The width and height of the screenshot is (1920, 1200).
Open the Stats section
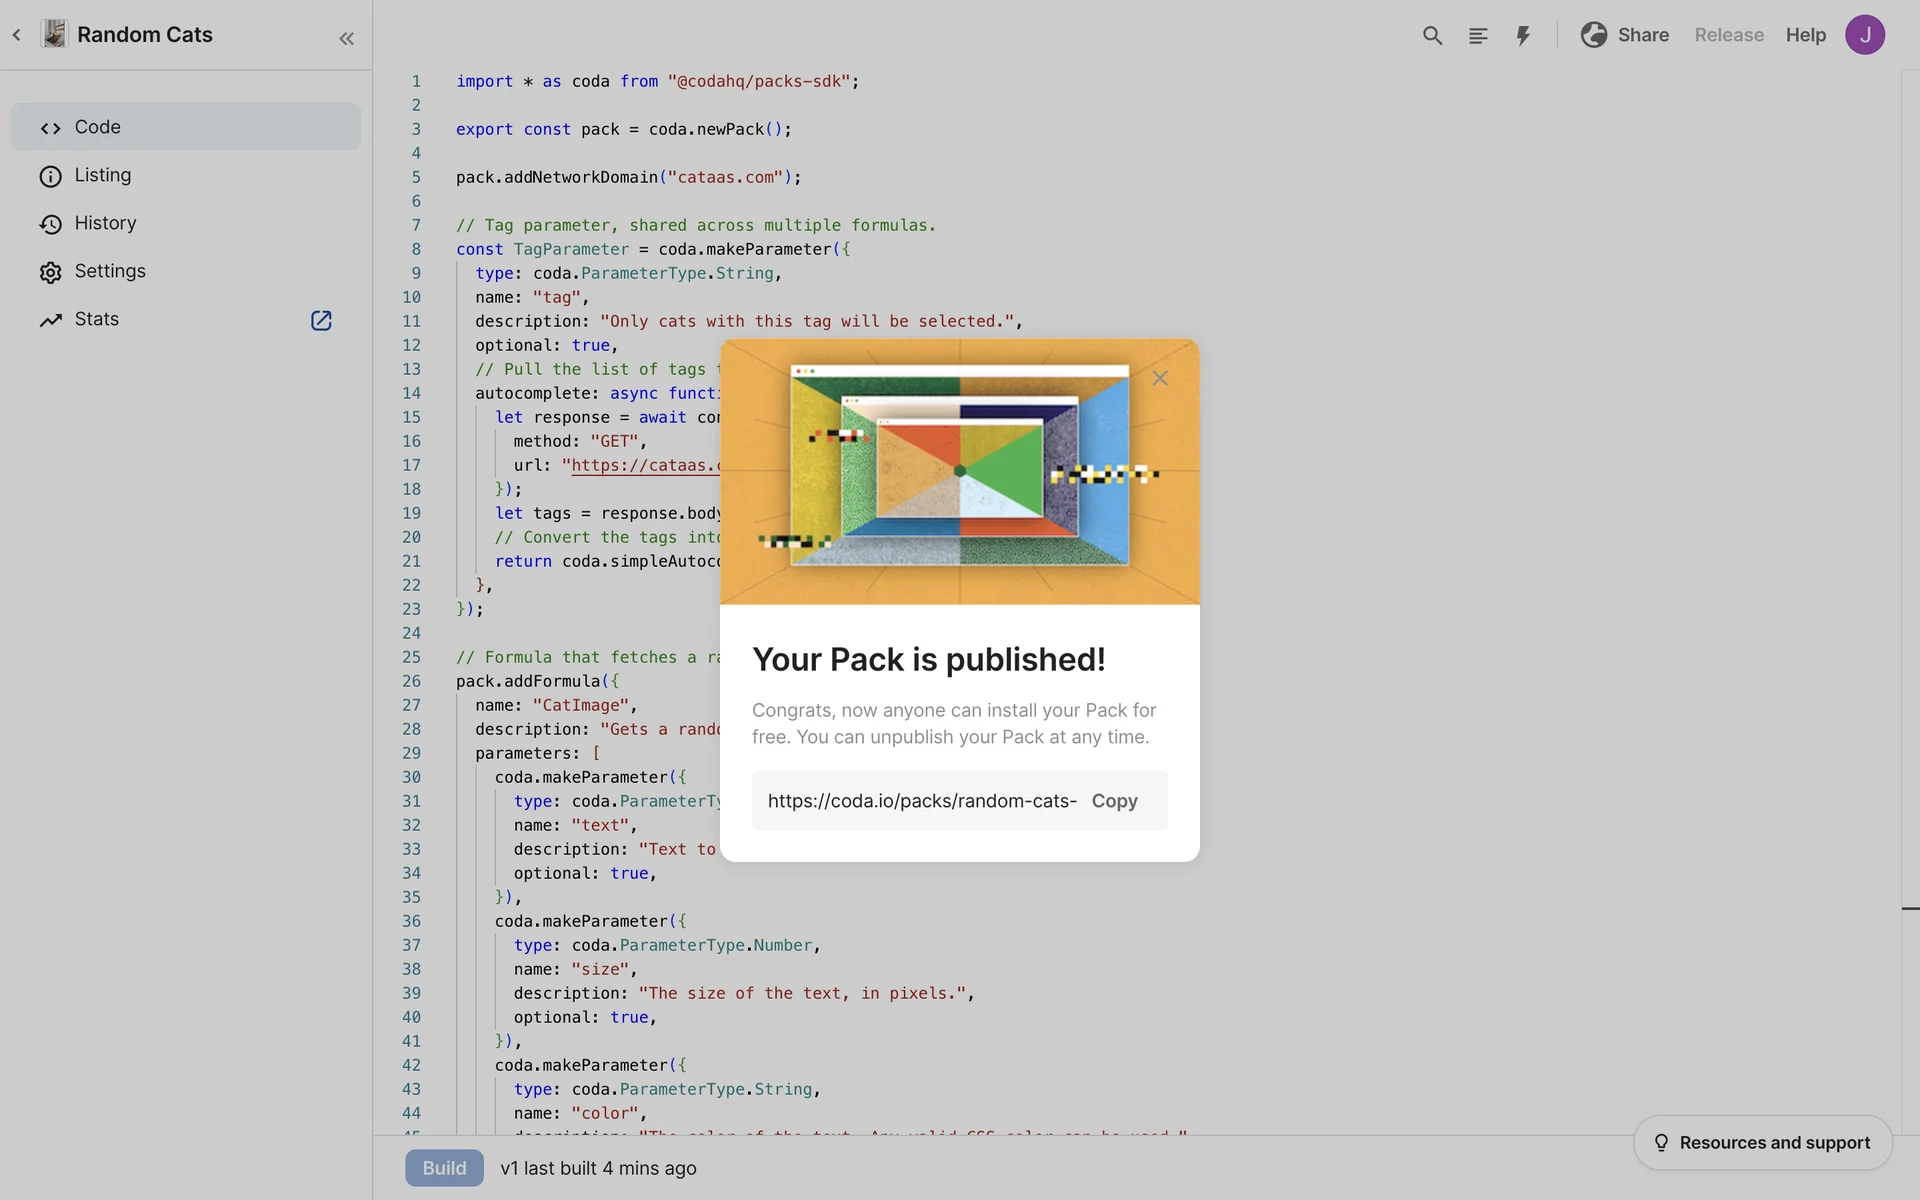pos(96,319)
